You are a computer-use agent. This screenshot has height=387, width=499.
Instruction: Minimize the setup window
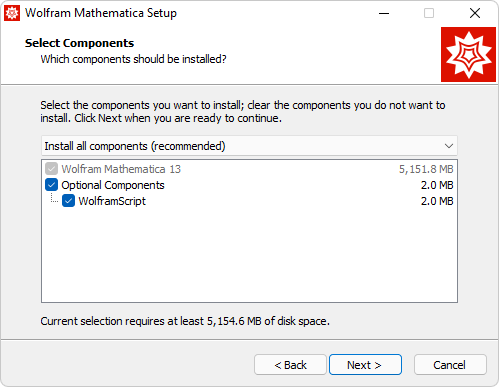[384, 13]
